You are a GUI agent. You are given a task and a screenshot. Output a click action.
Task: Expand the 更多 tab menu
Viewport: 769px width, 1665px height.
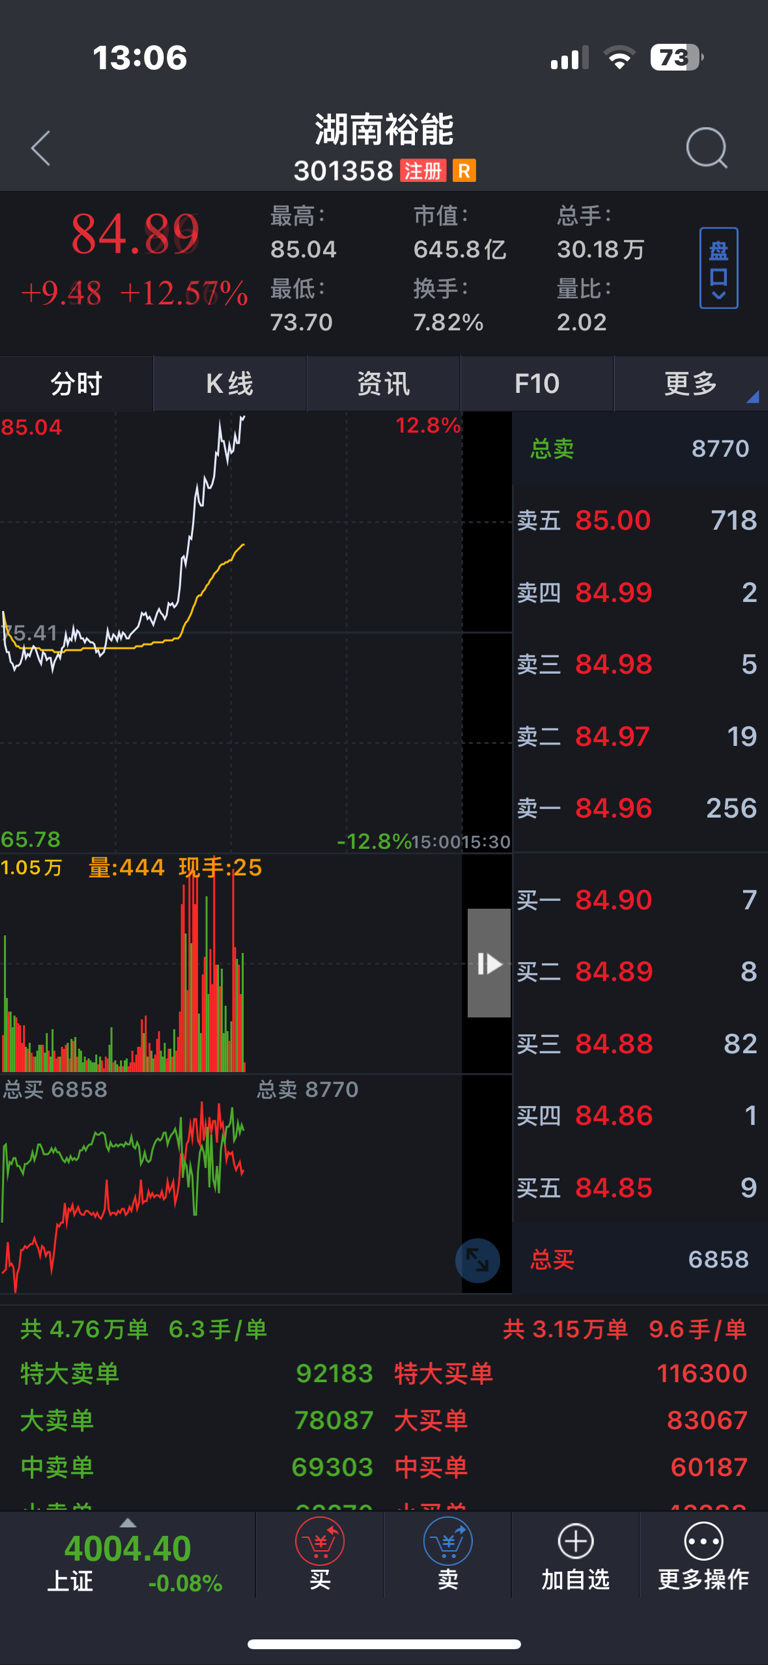[691, 384]
